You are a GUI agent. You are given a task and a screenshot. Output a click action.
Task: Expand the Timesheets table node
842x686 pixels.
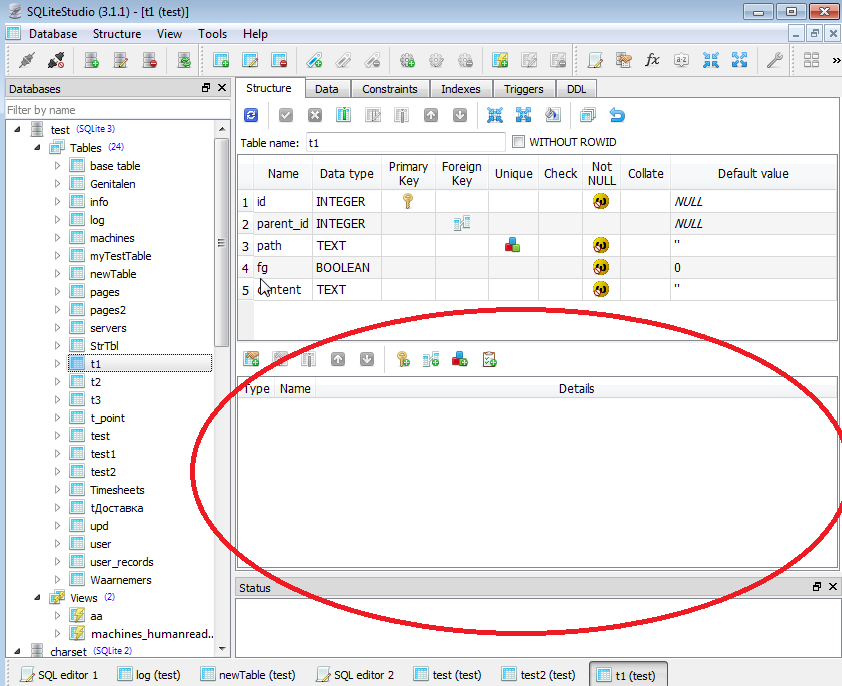point(57,489)
